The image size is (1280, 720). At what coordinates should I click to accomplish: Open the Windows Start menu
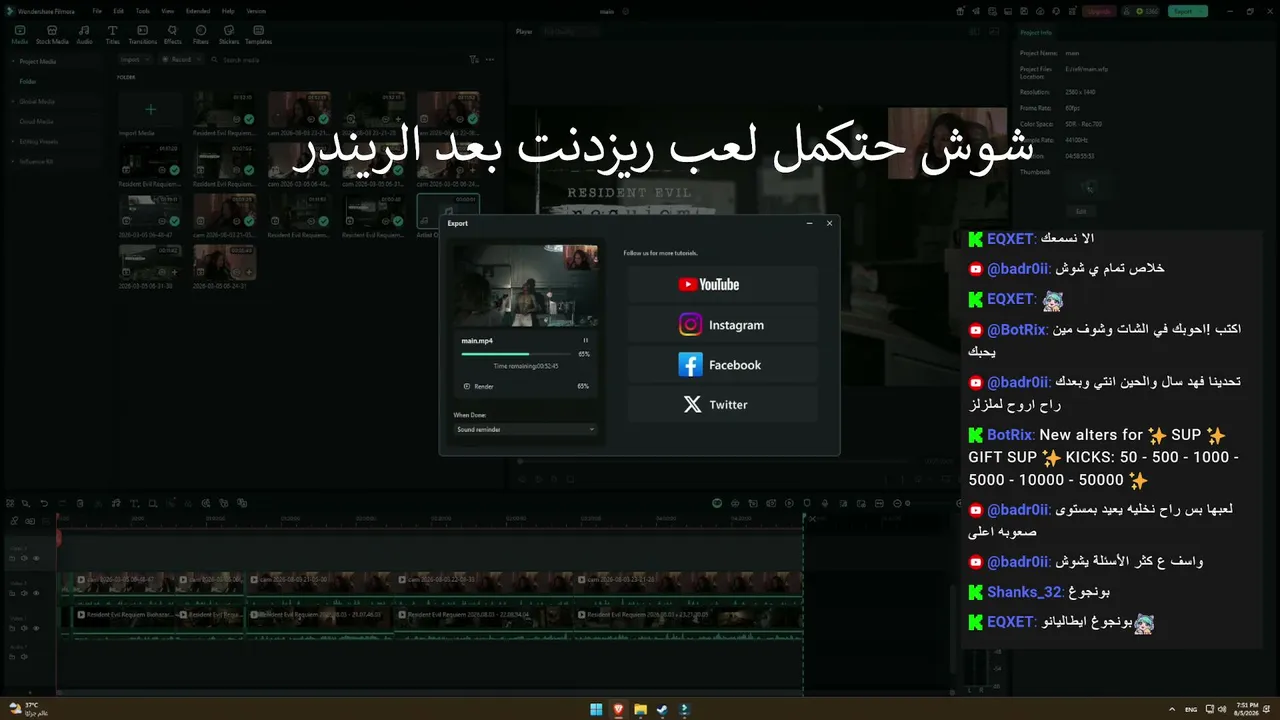tap(596, 709)
